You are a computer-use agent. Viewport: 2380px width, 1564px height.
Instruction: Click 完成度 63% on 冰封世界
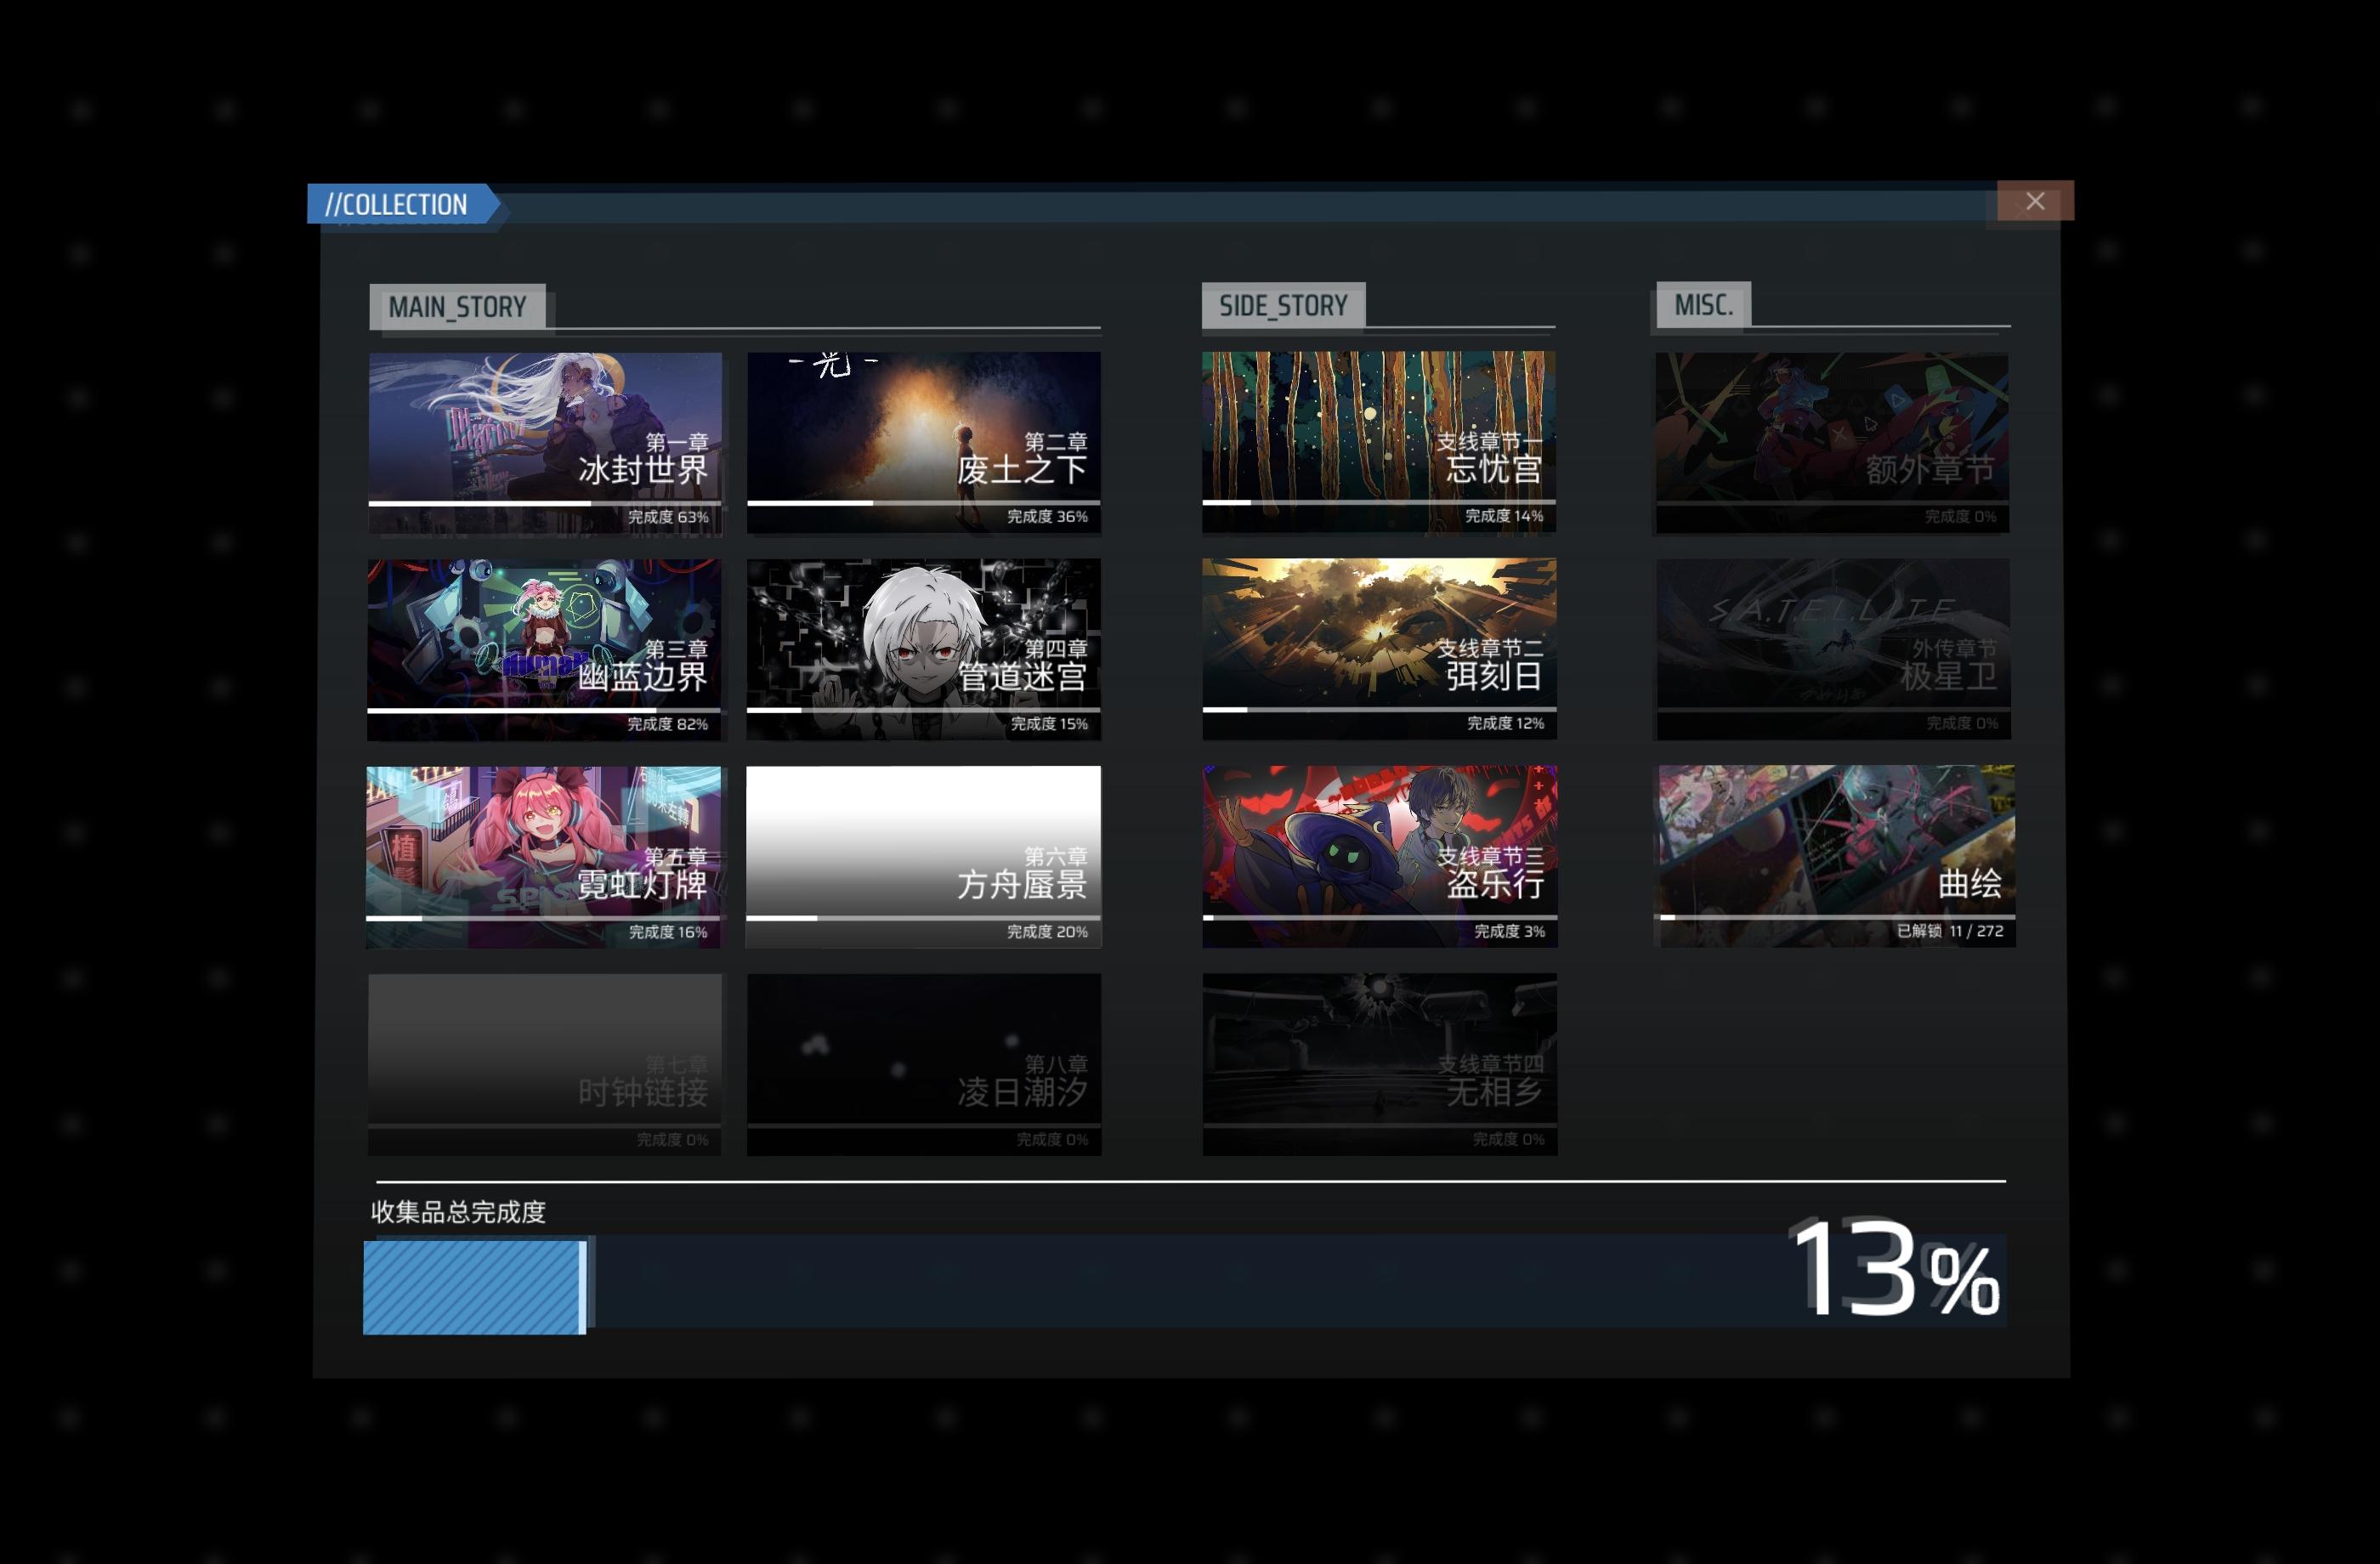[x=668, y=517]
